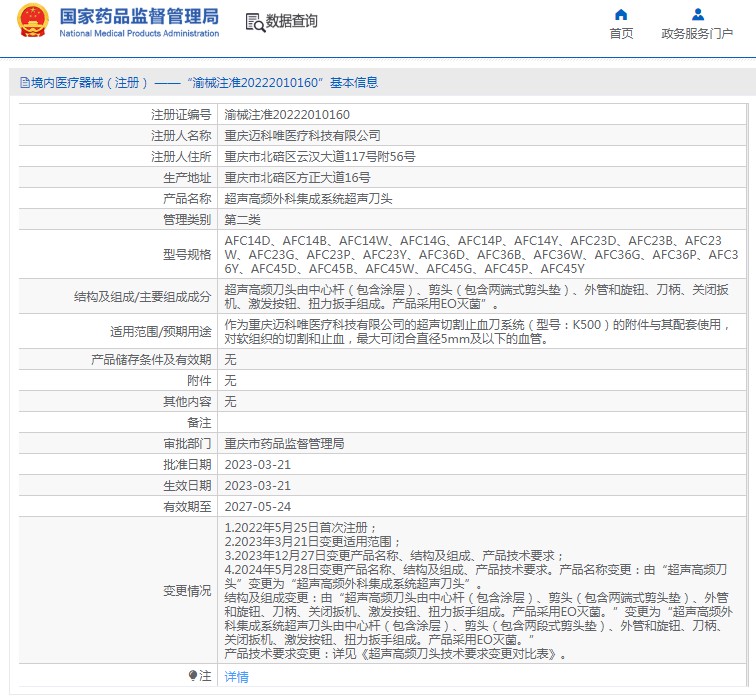Screen dimensions: 756x698
Task: Click the 适用范围/预期用途 label
Action: pos(161,332)
